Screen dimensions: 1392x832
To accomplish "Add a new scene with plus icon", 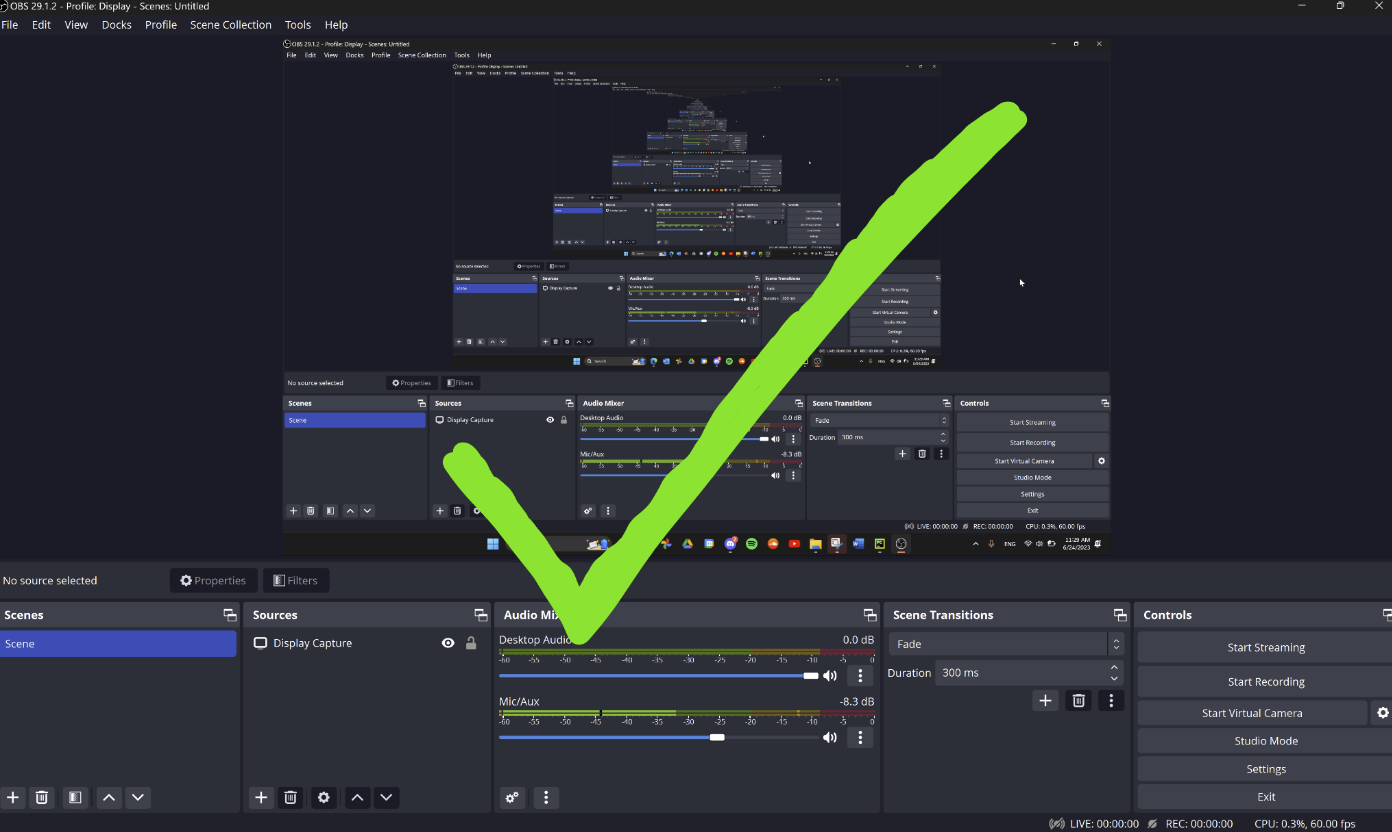I will (x=13, y=797).
